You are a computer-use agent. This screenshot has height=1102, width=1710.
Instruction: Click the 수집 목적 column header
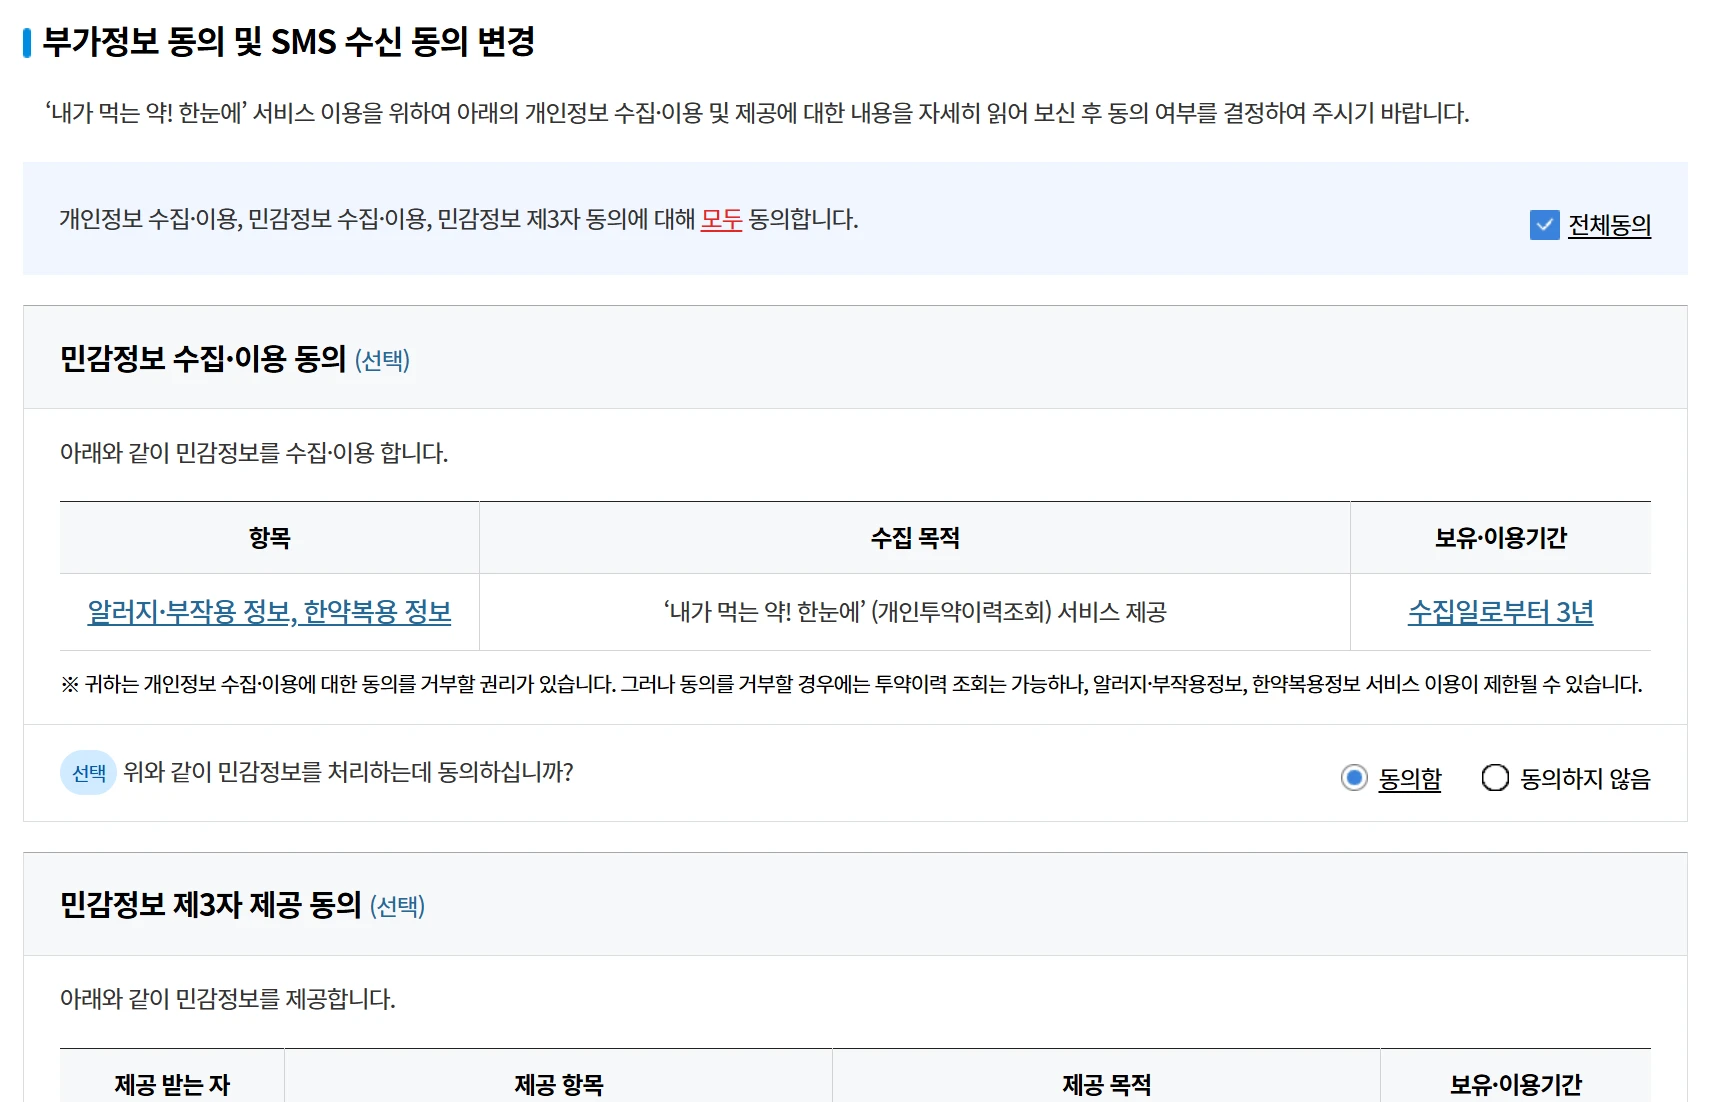[914, 538]
